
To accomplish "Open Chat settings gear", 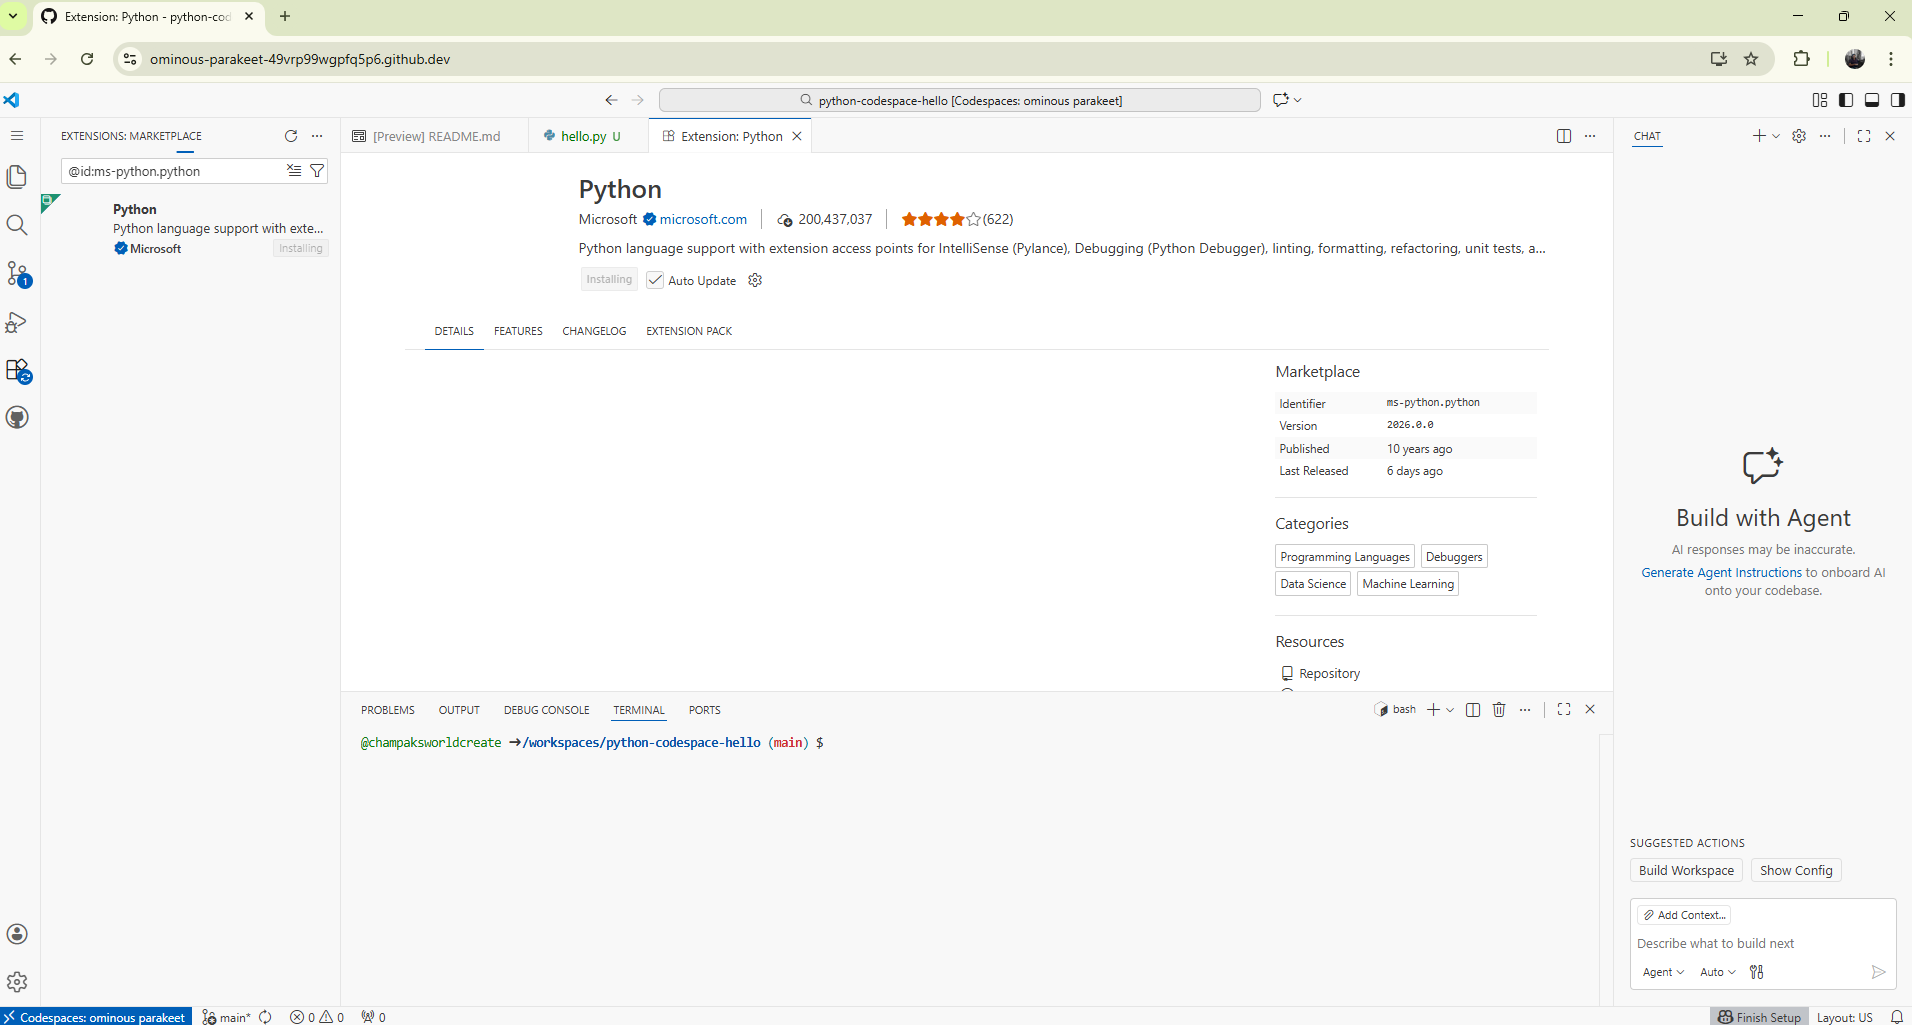I will 1799,136.
